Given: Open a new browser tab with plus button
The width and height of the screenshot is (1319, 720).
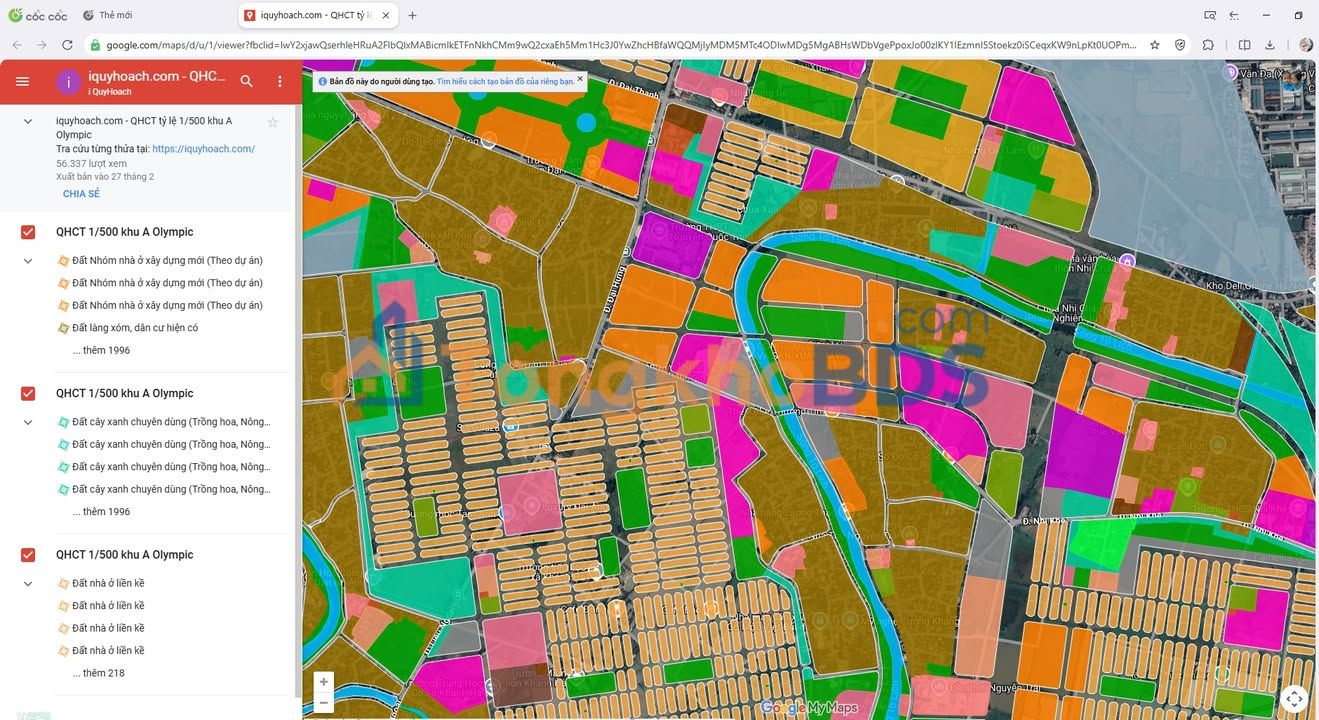Looking at the screenshot, I should click(412, 15).
